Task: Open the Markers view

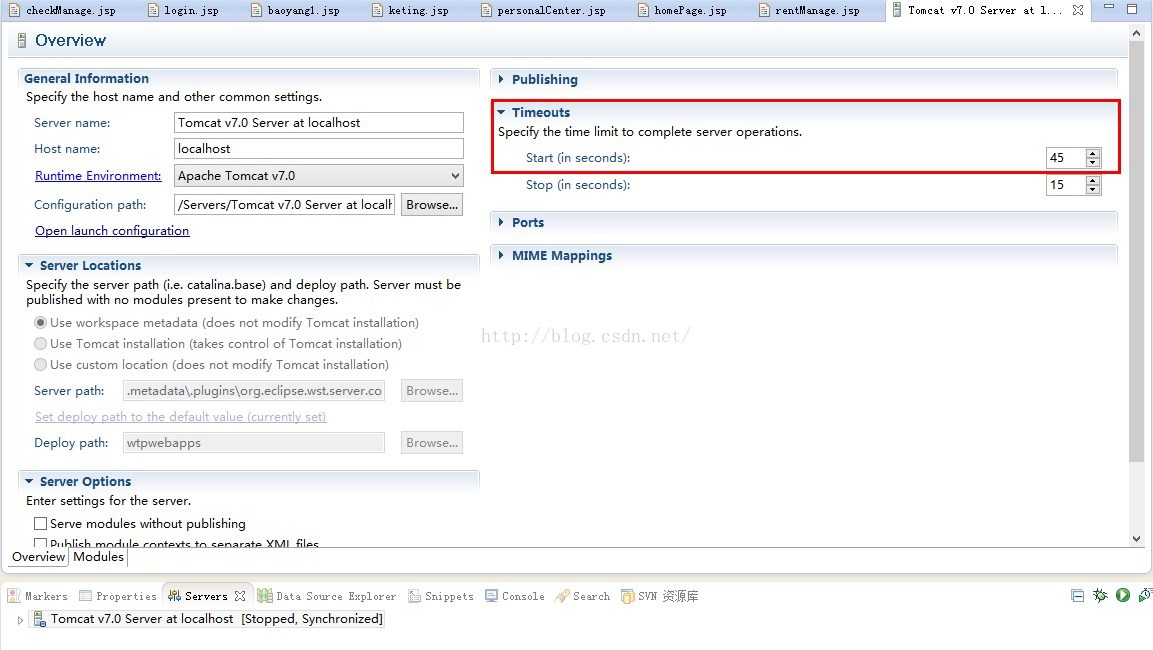Action: (x=37, y=596)
